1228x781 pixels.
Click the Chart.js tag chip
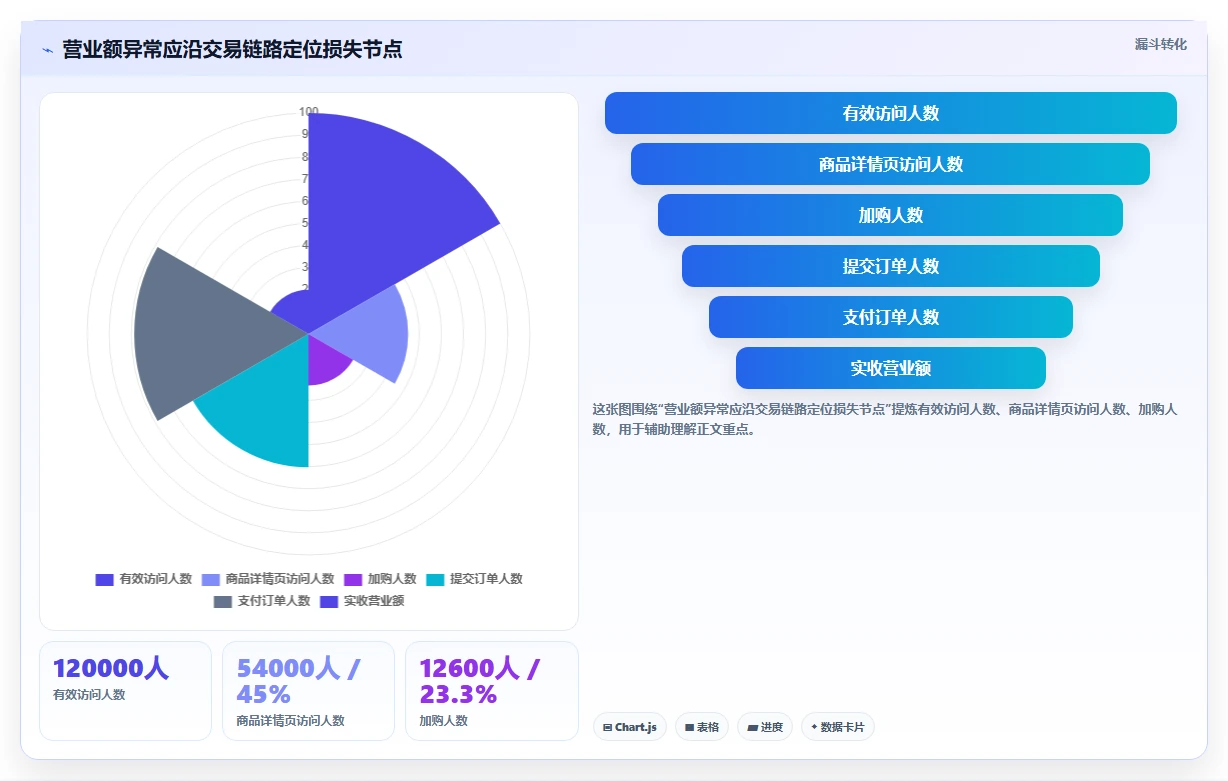tap(630, 727)
